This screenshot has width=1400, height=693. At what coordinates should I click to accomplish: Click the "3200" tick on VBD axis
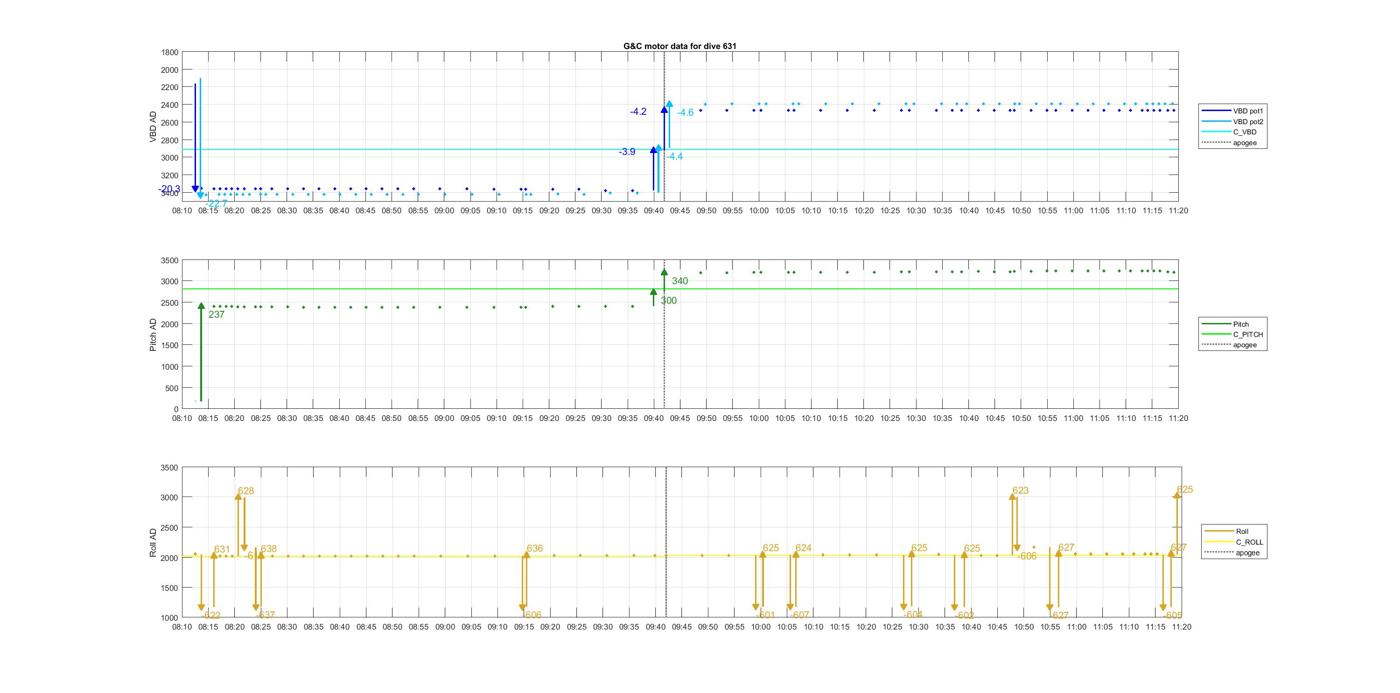170,175
